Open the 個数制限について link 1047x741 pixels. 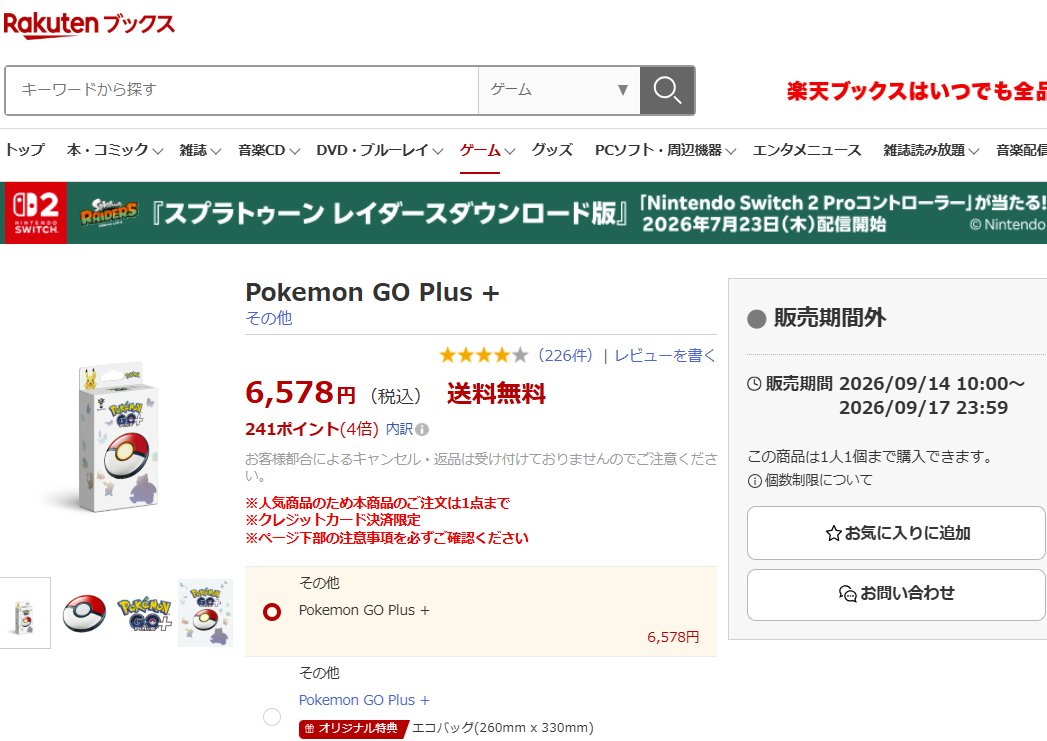(818, 481)
